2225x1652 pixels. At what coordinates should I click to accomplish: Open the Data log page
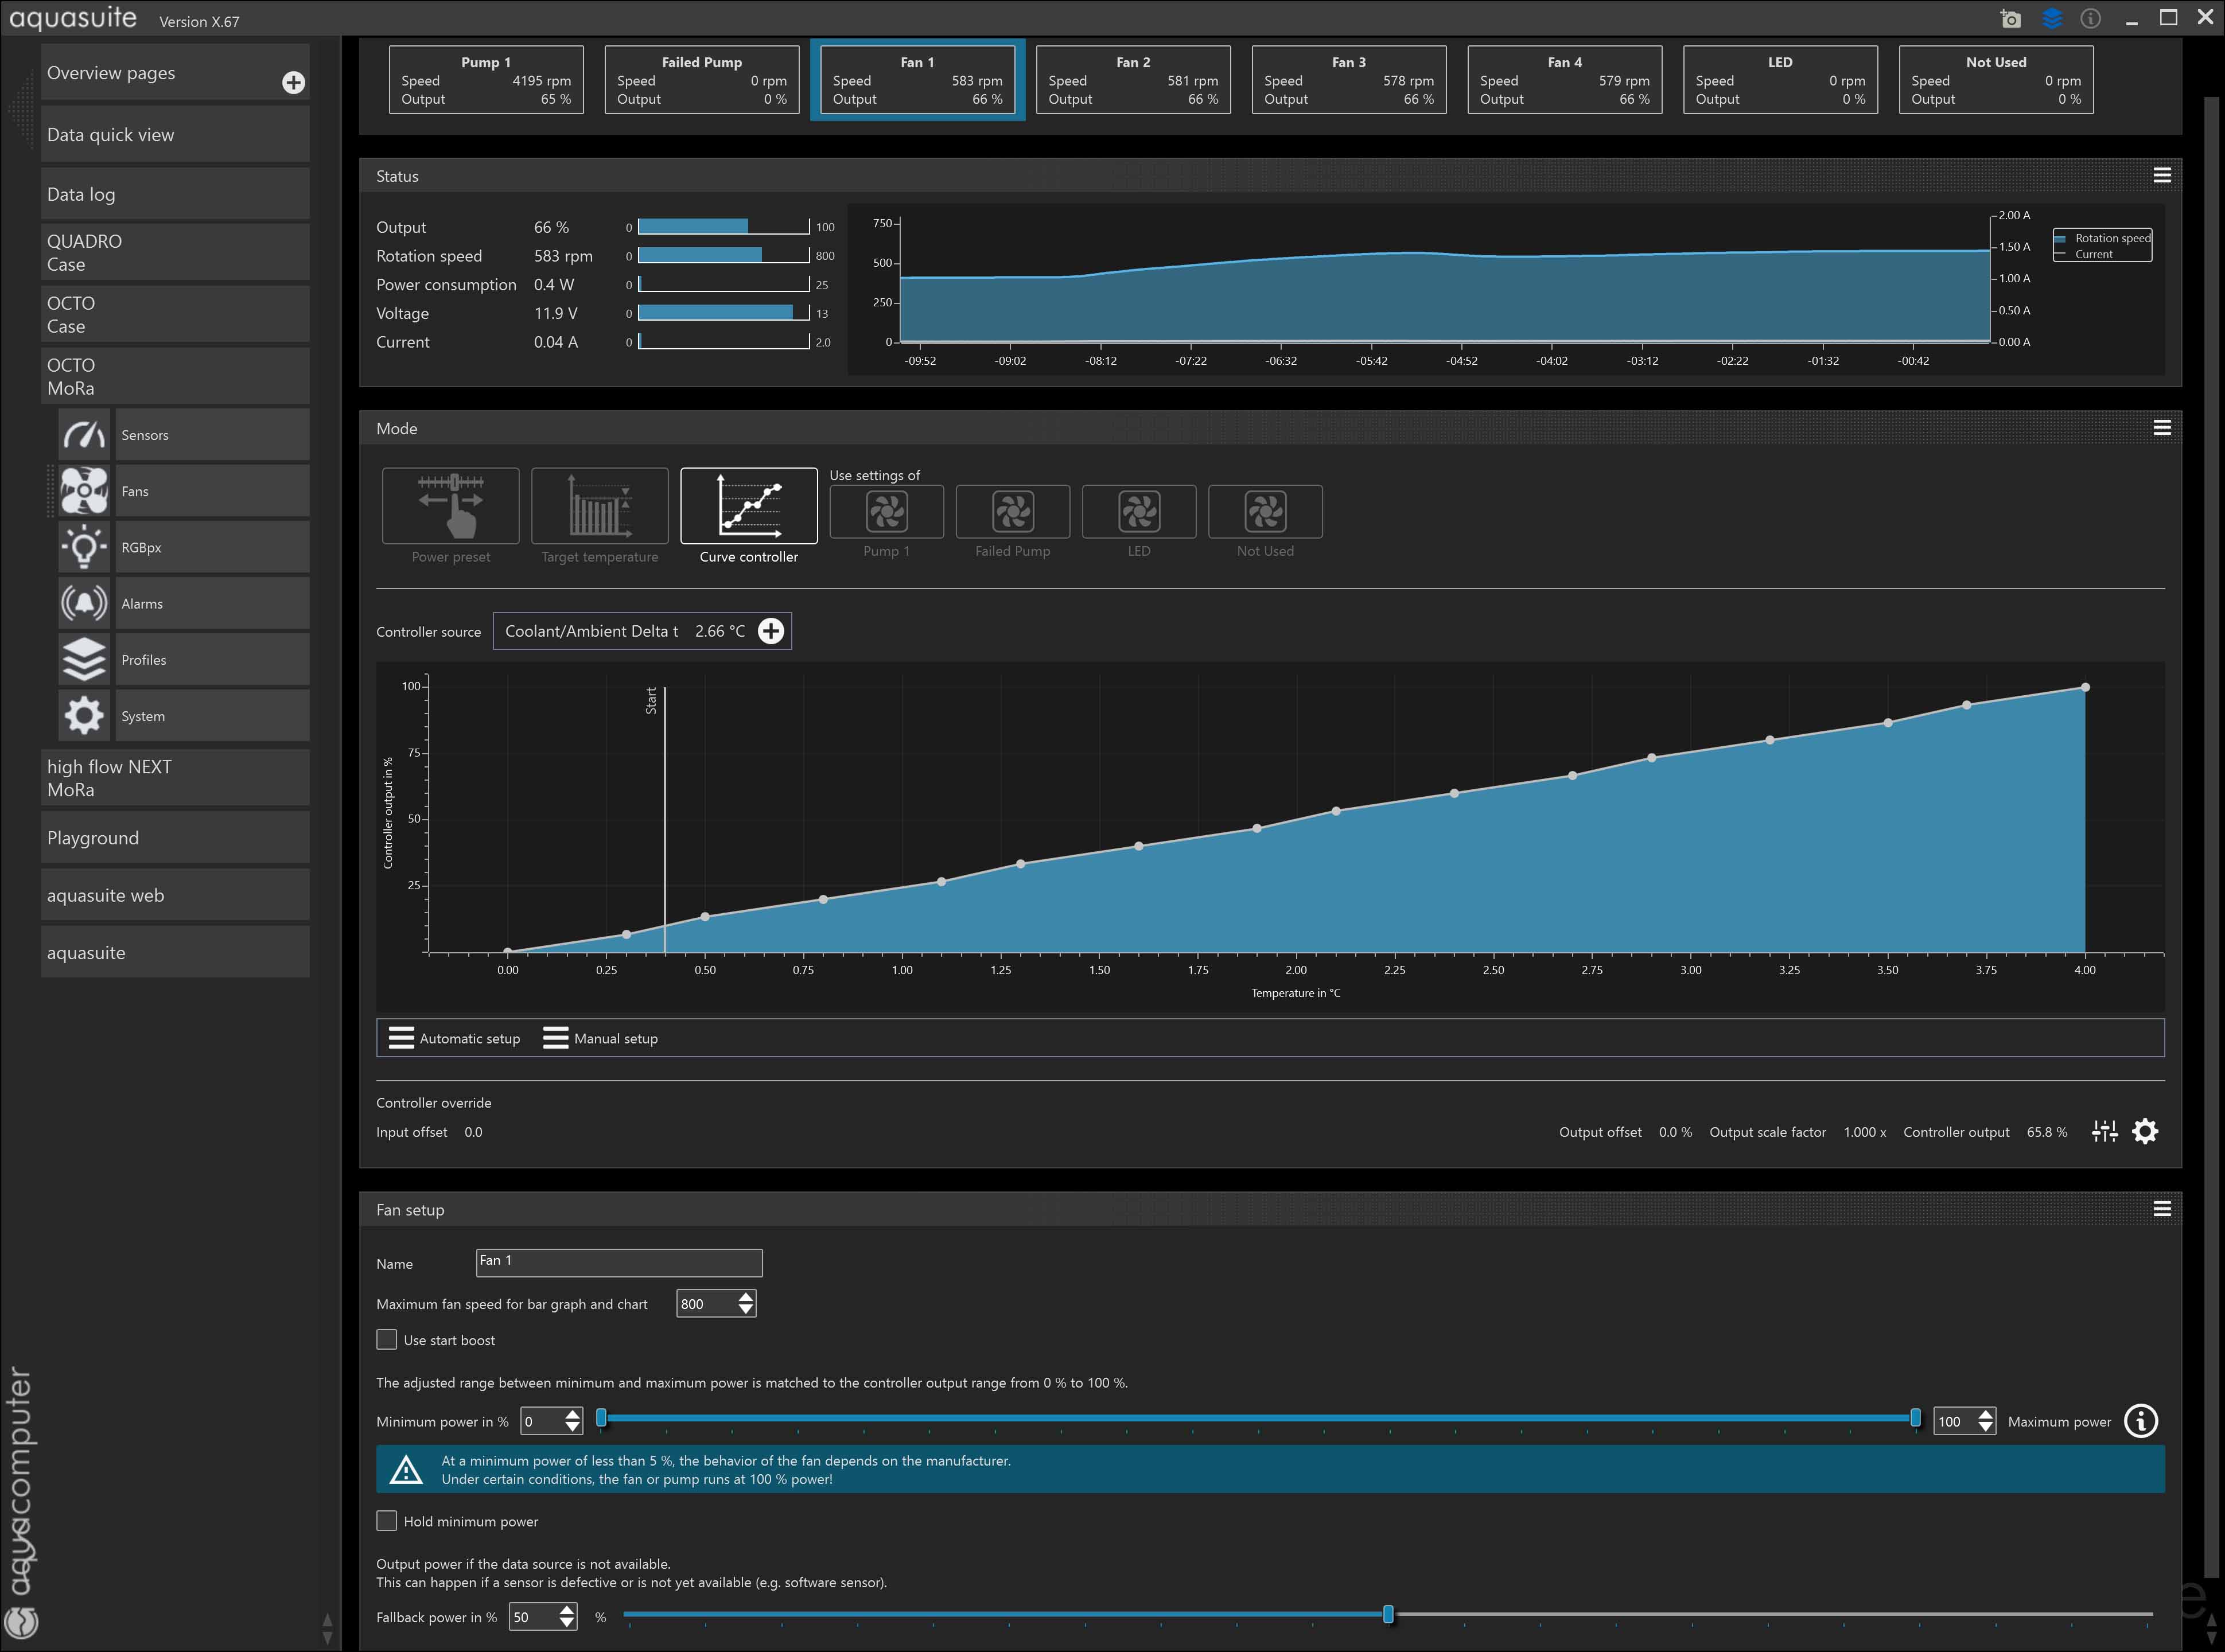[175, 194]
